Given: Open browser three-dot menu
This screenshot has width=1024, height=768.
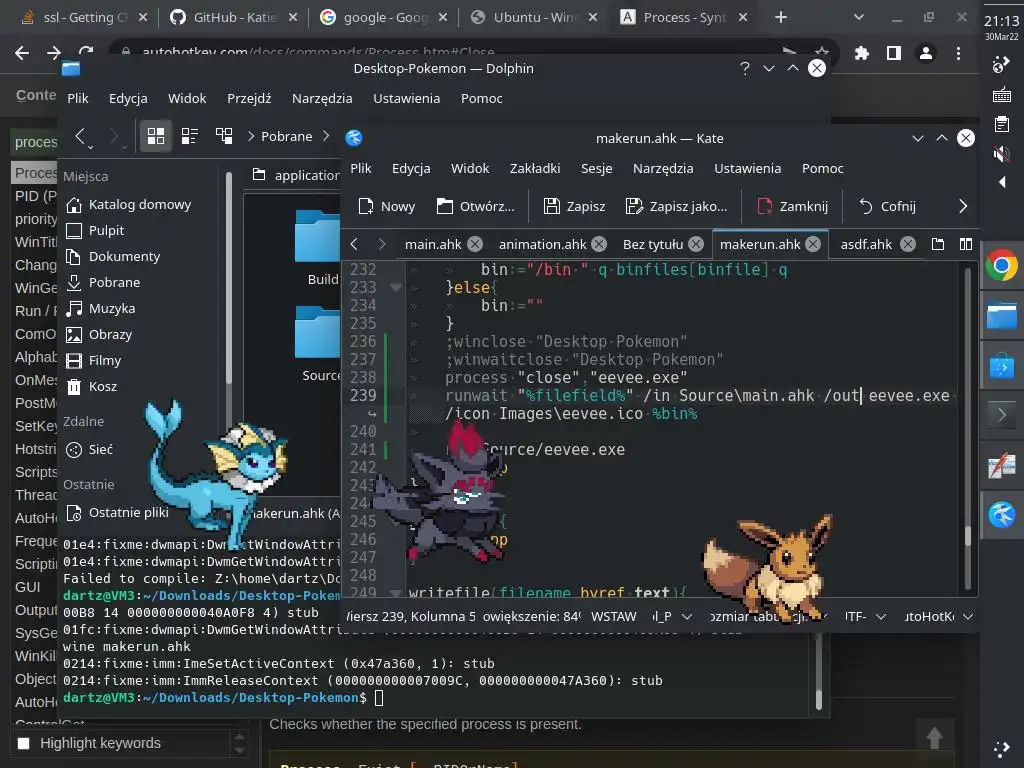Looking at the screenshot, I should (x=958, y=53).
